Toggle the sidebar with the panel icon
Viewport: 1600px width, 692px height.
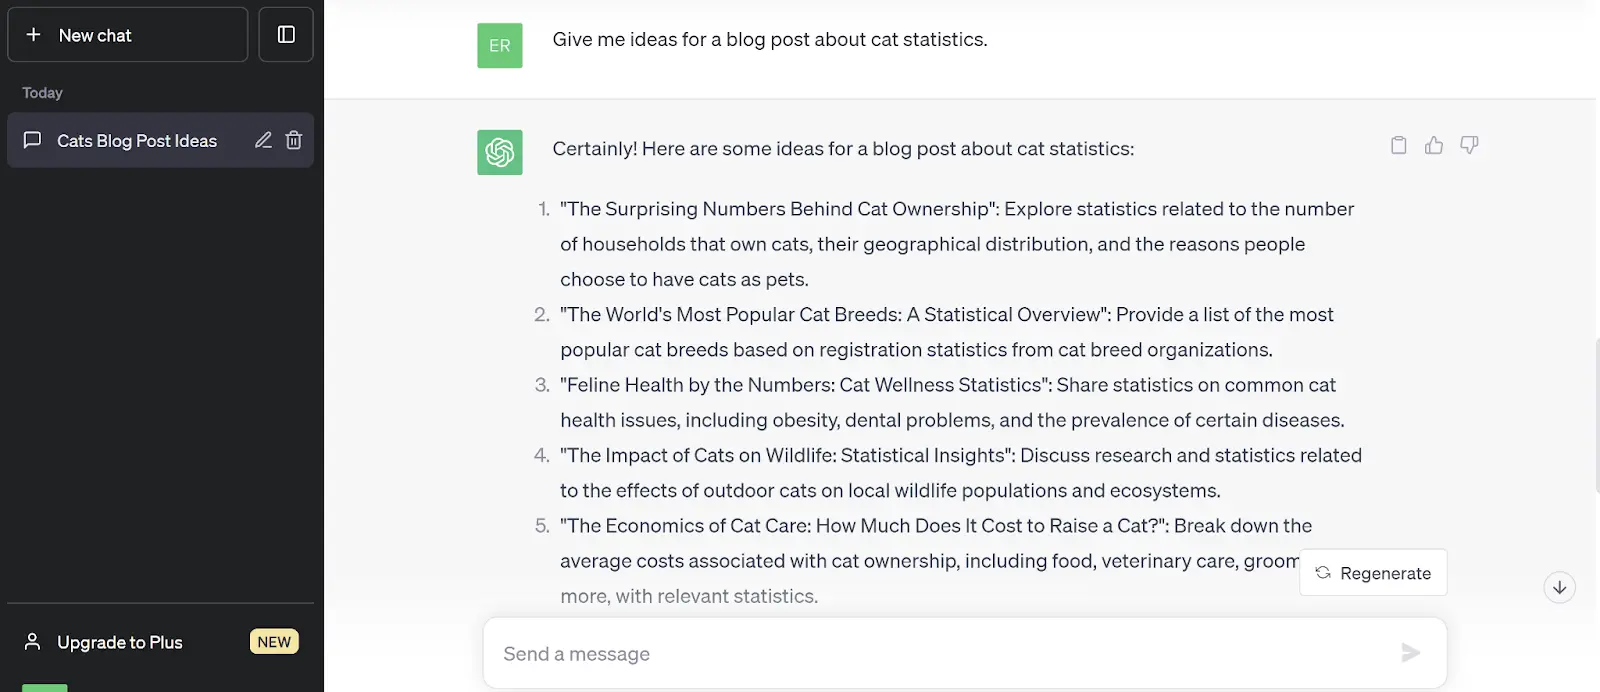tap(286, 35)
